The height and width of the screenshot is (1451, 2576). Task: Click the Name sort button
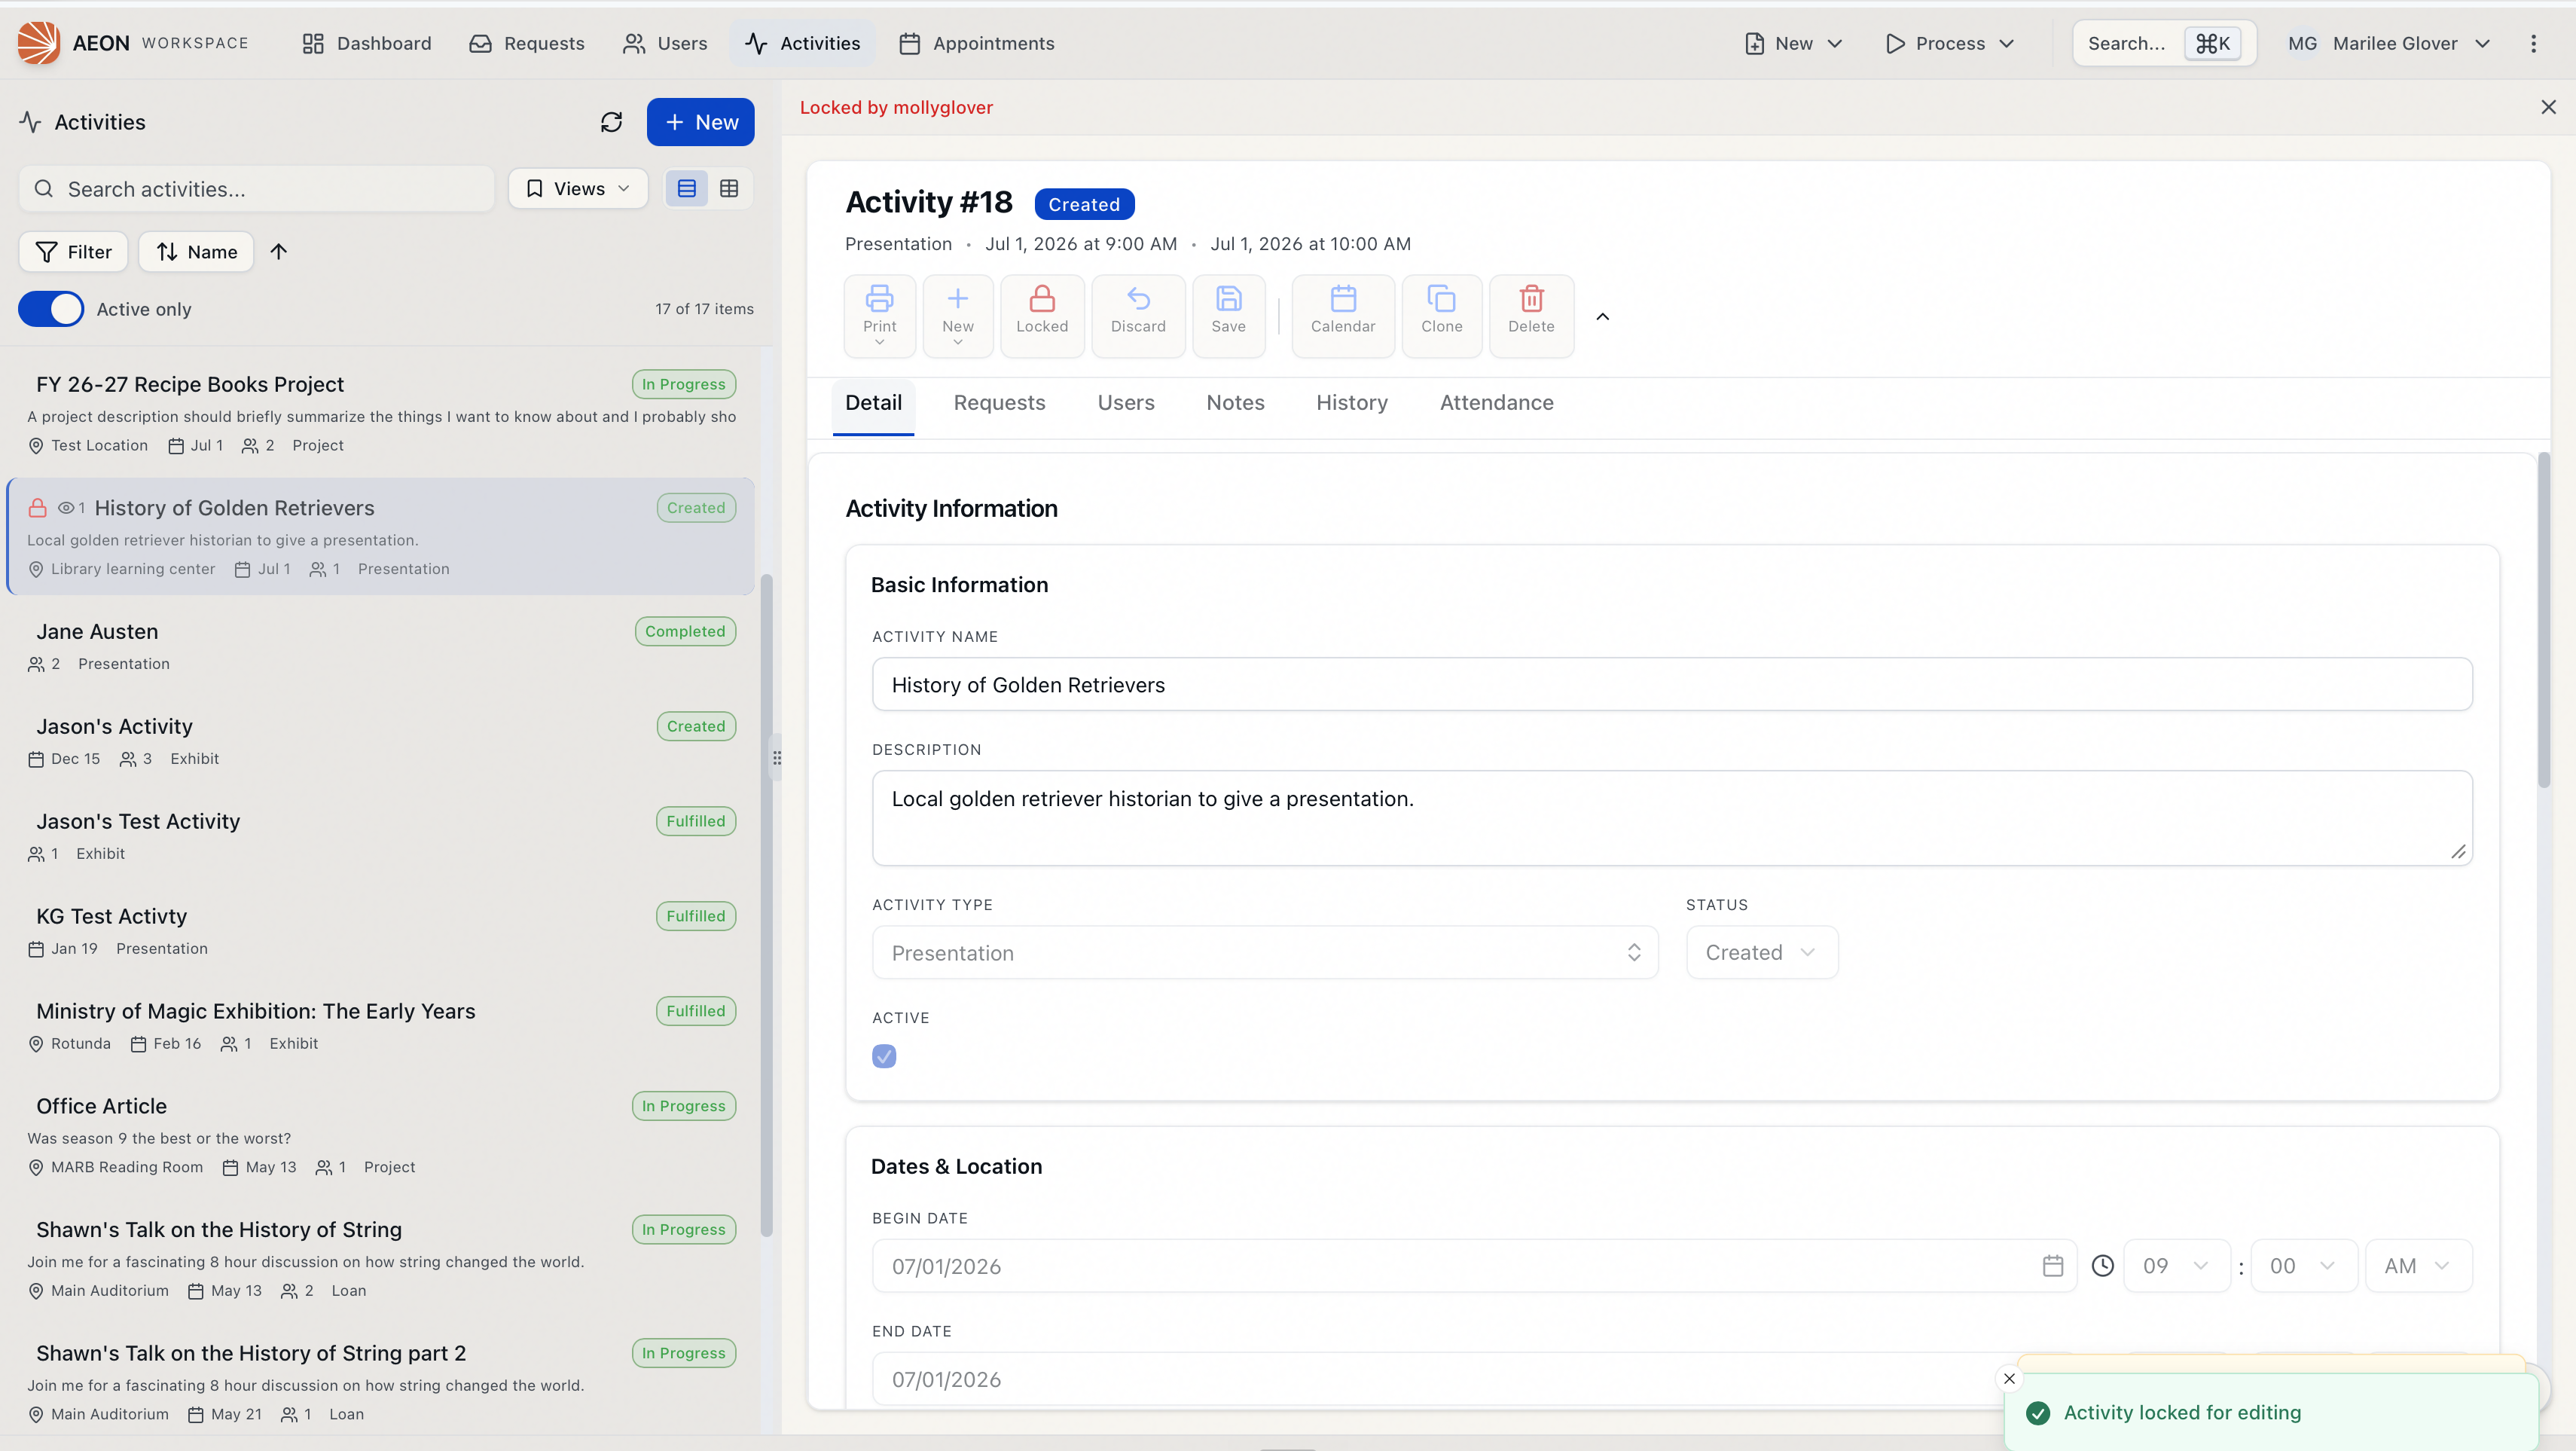196,252
